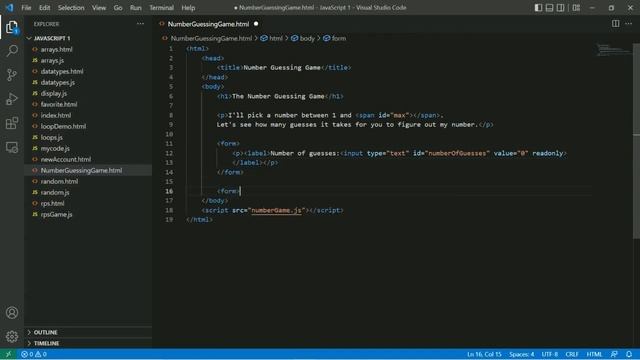Toggle the secondary side bar
Screen dimensions: 640x360
coord(560,8)
